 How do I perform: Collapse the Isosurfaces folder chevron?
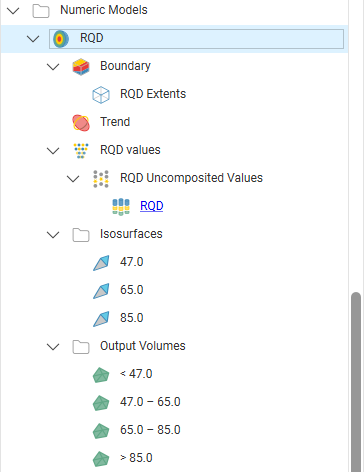pyautogui.click(x=53, y=235)
